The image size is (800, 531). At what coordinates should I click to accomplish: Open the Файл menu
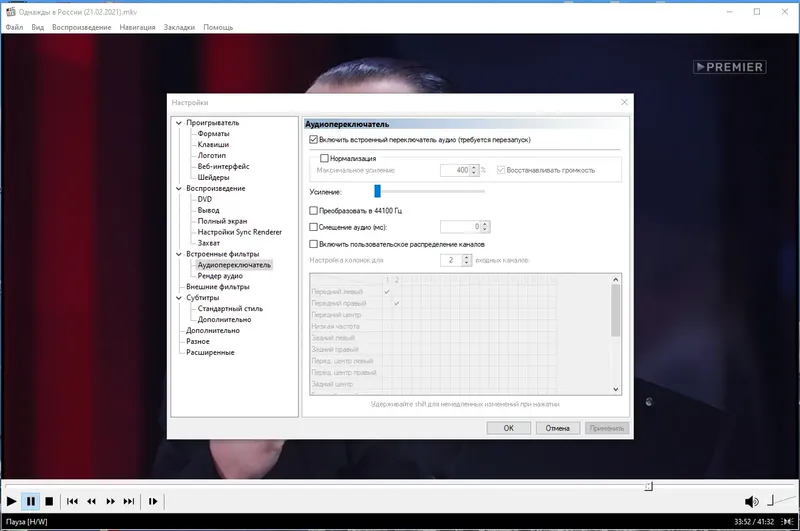tap(14, 27)
